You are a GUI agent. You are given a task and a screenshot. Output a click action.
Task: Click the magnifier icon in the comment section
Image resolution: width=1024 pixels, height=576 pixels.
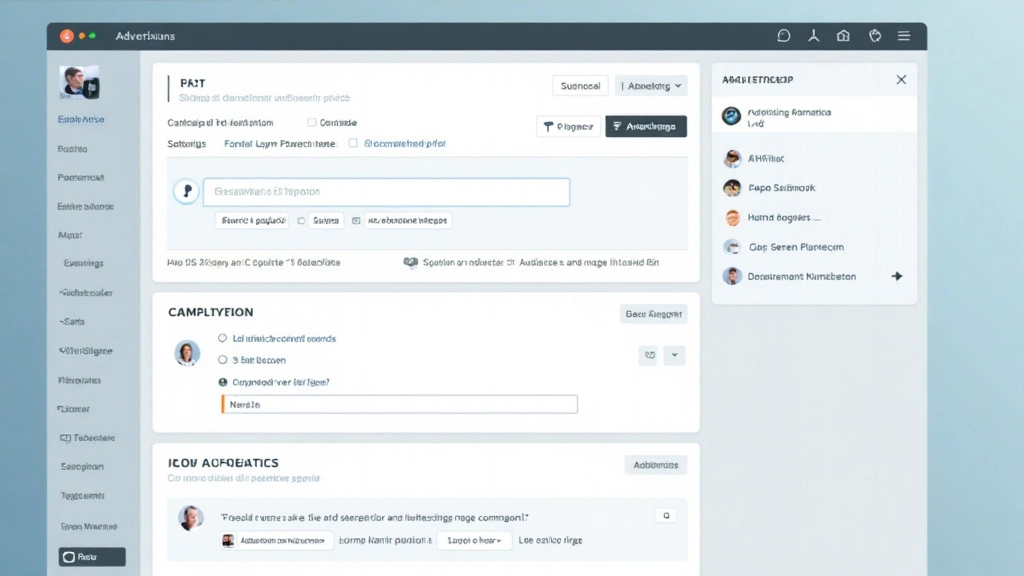pyautogui.click(x=666, y=515)
